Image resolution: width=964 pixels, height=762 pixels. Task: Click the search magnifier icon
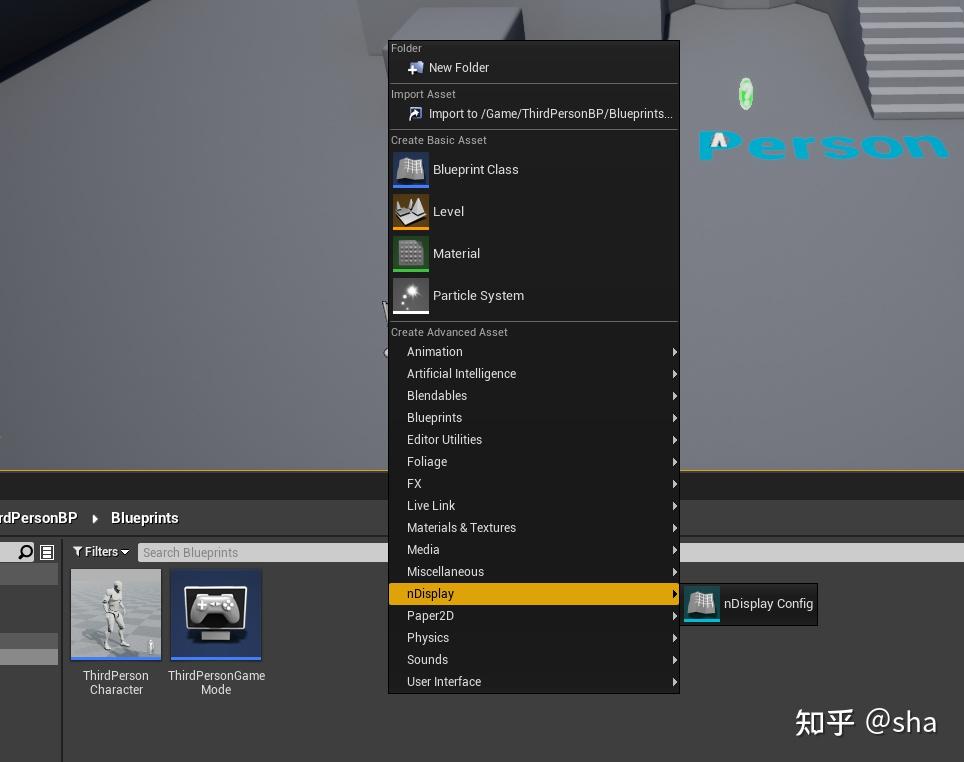(x=24, y=551)
